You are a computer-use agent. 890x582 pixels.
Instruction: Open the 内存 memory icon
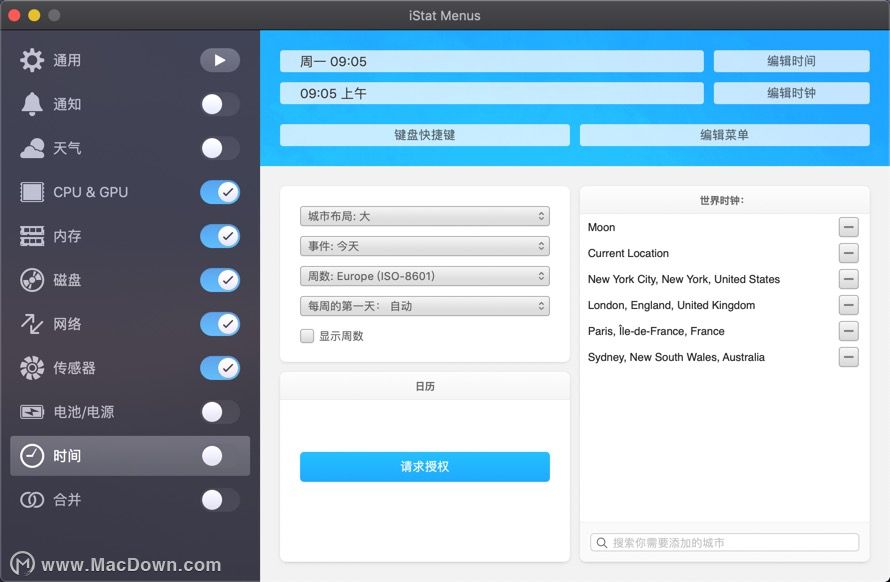click(x=32, y=236)
